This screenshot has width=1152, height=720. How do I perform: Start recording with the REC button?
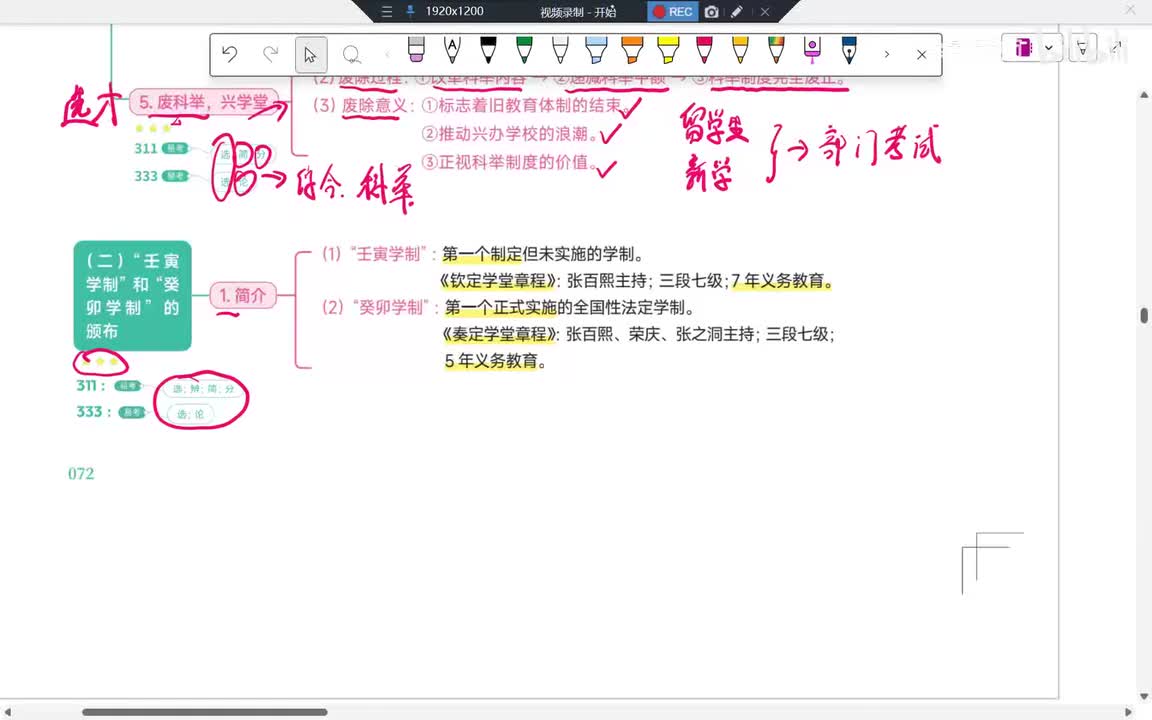click(672, 12)
